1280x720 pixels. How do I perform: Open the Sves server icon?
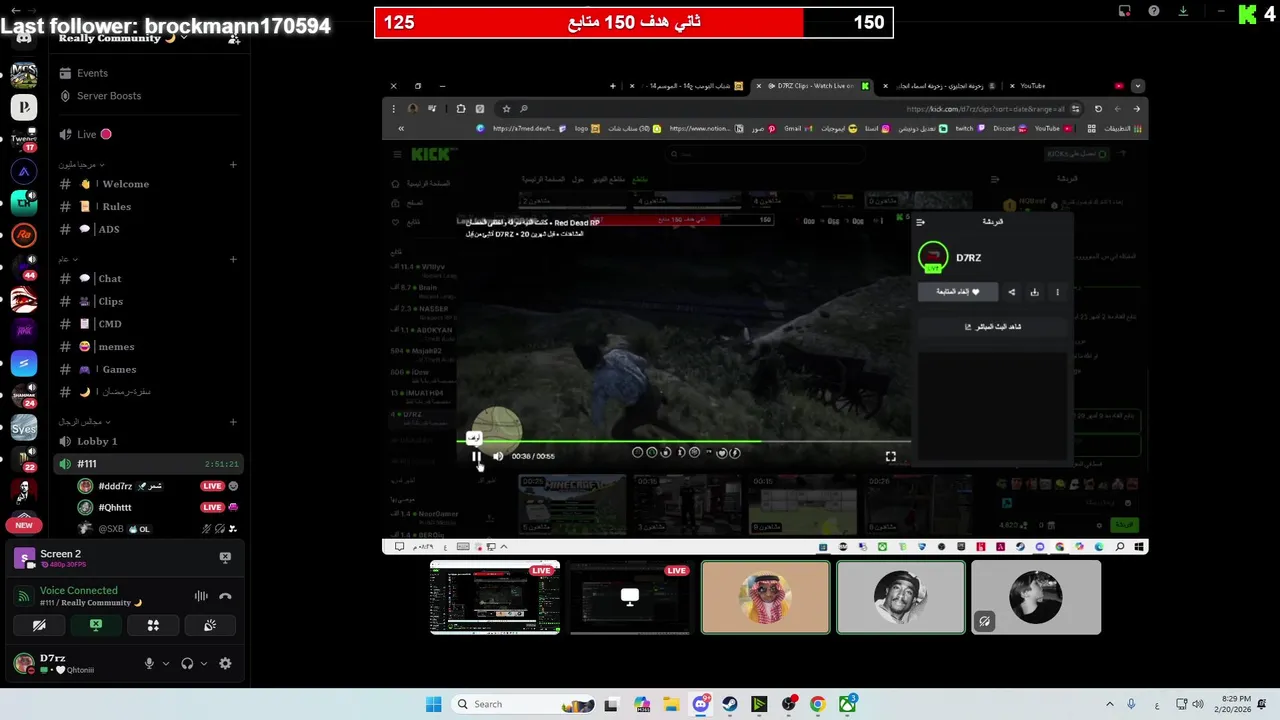pos(24,428)
